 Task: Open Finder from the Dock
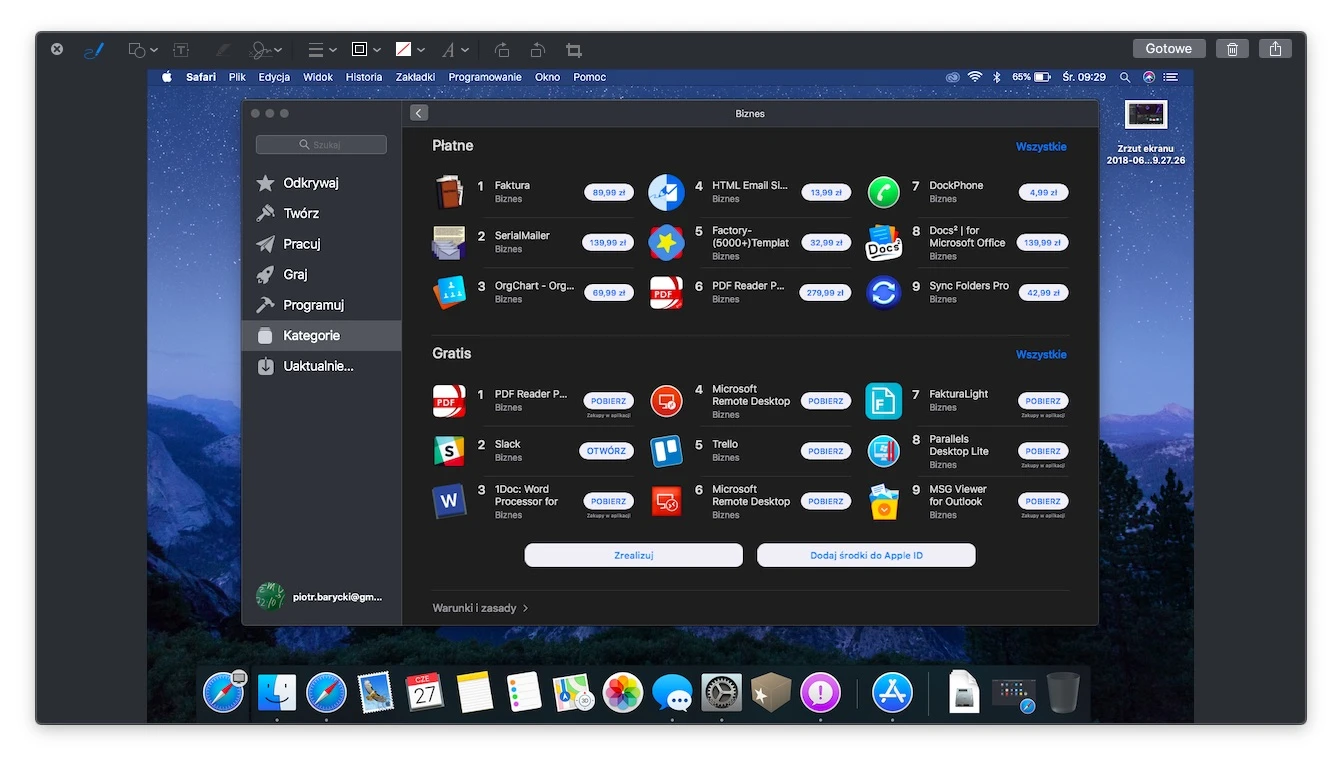point(277,692)
